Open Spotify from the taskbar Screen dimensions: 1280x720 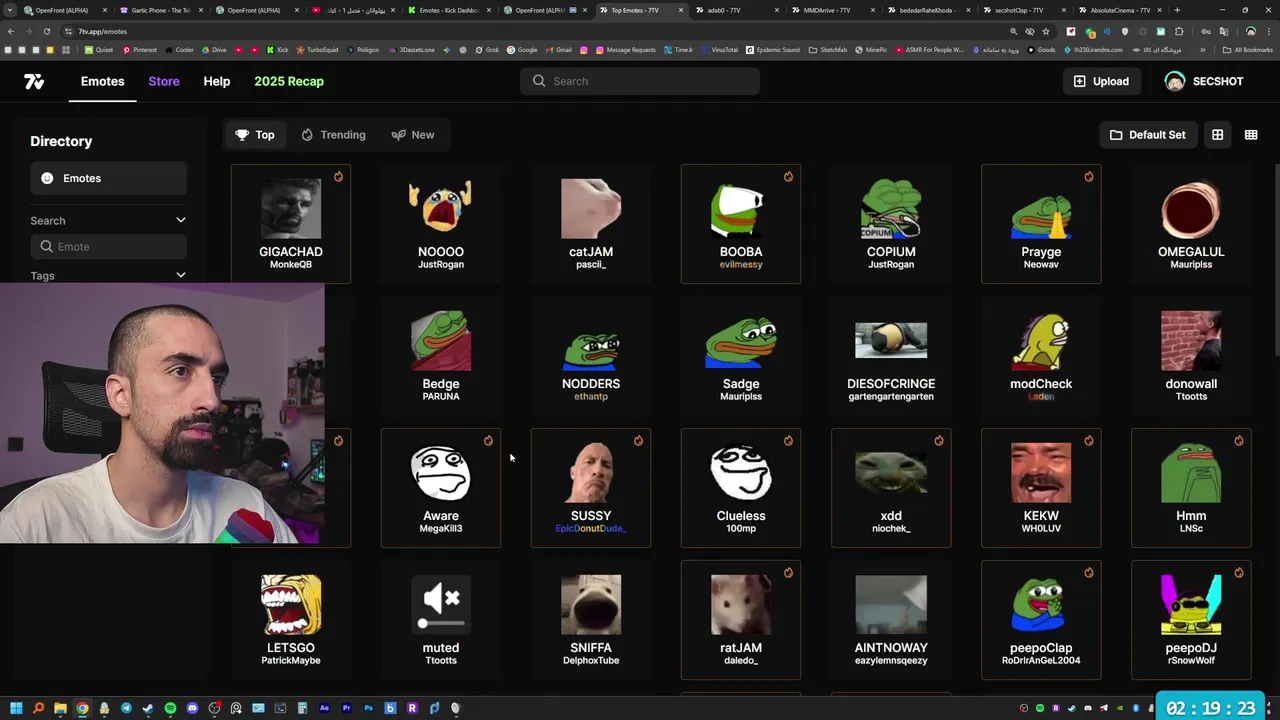tap(170, 708)
